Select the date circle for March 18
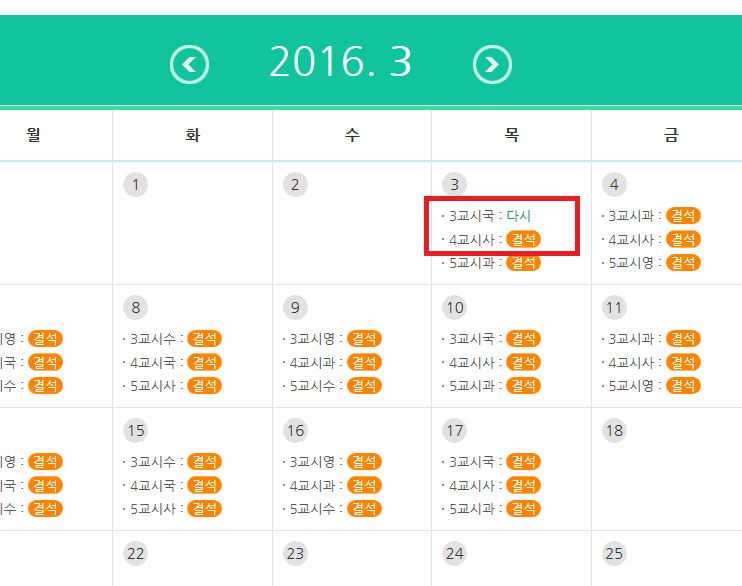The width and height of the screenshot is (742, 586). 614,431
